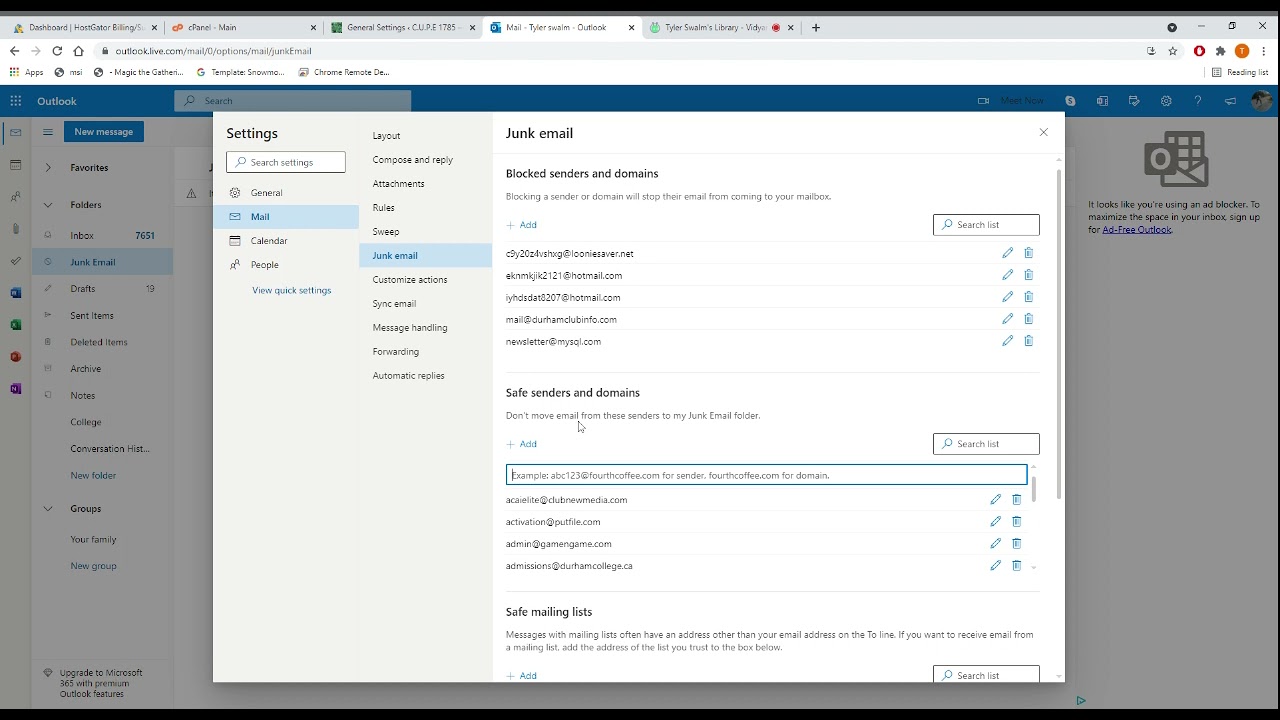Delete blocked sender mail@durhamclubinfo.com
The image size is (1280, 720).
coord(1028,319)
